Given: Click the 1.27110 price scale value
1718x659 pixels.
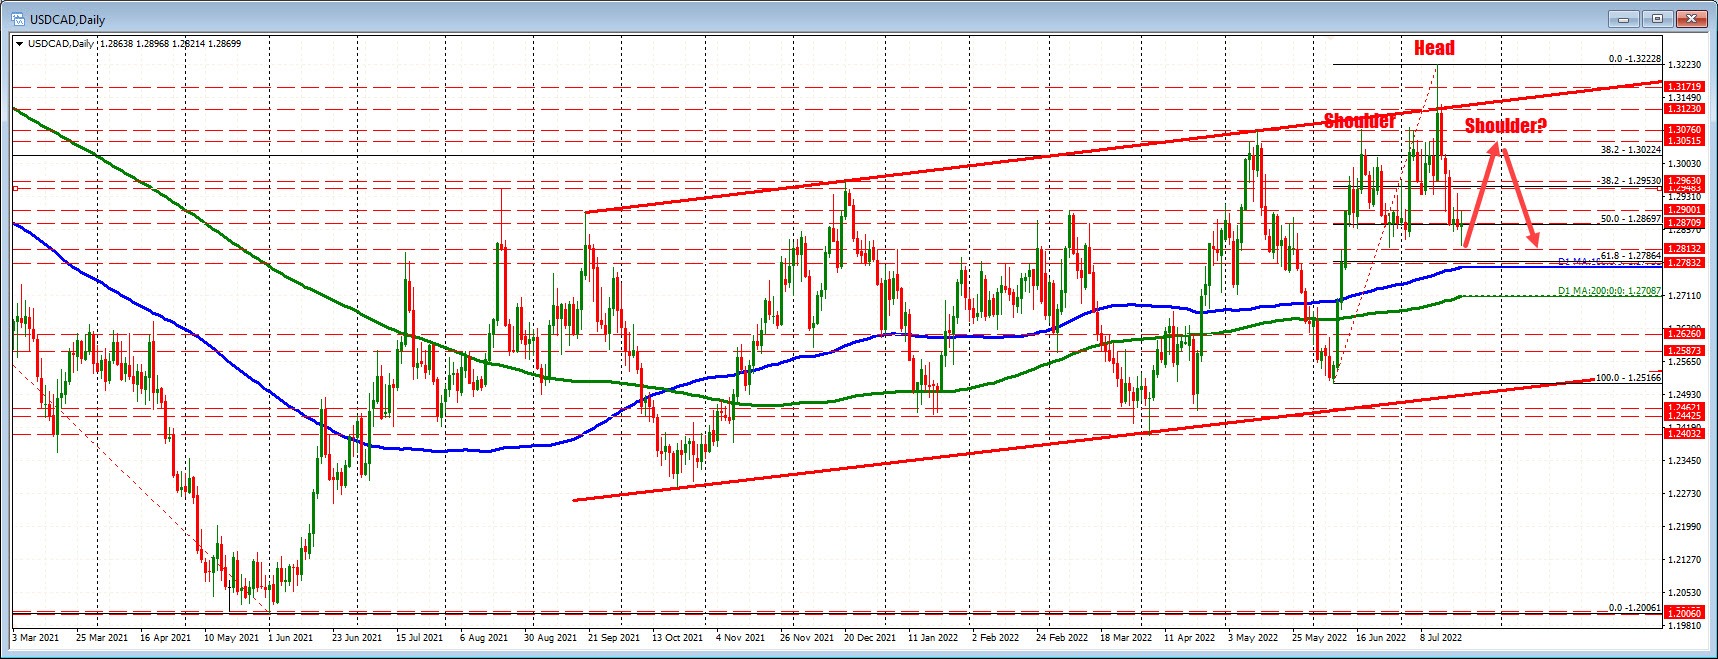Looking at the screenshot, I should click(1683, 296).
